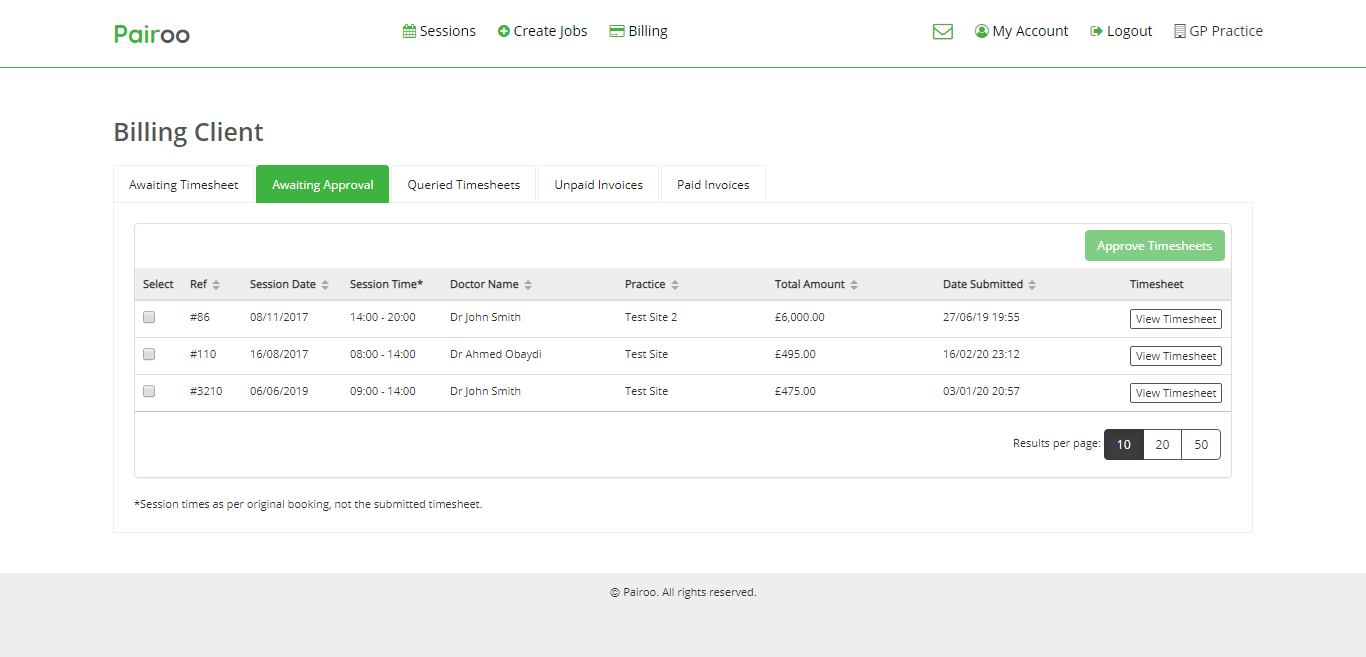Click the Create Jobs plus icon
This screenshot has height=657, width=1366.
(x=504, y=32)
